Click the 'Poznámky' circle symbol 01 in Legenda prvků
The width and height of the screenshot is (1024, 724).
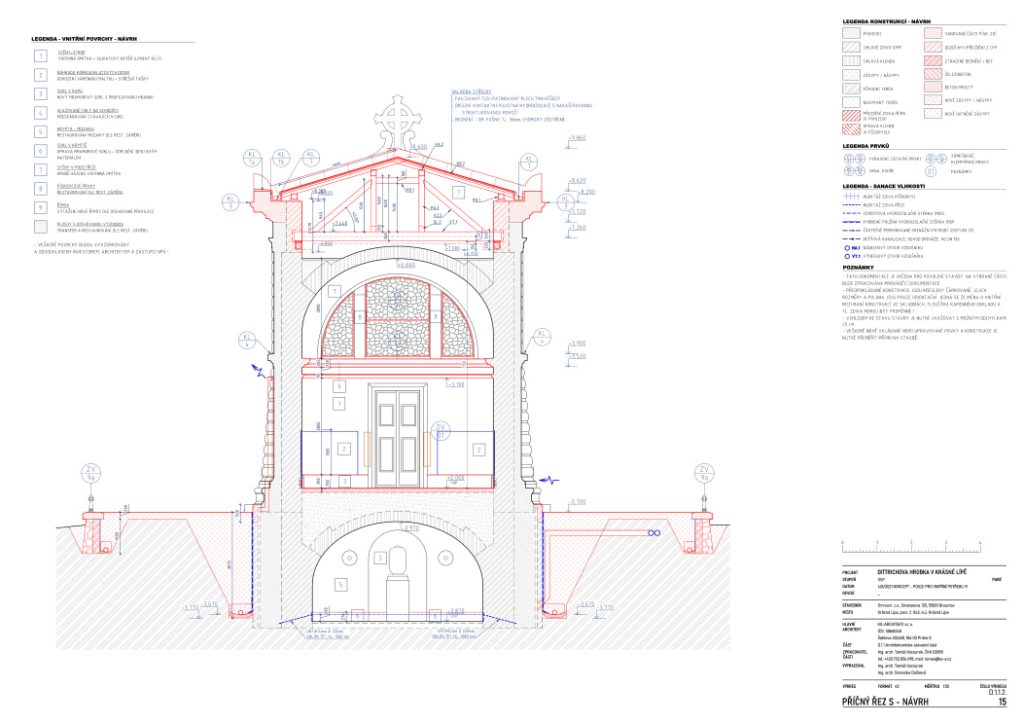pos(931,171)
